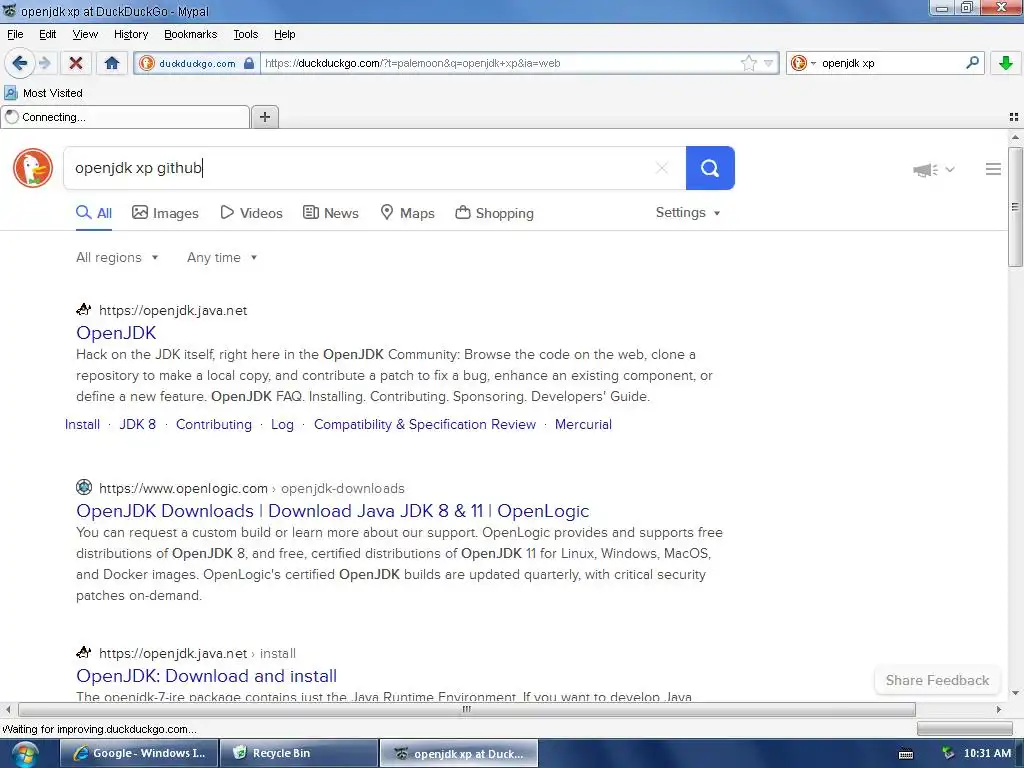Image resolution: width=1024 pixels, height=768 pixels.
Task: Open the address bar history dropdown arrow
Action: point(769,63)
